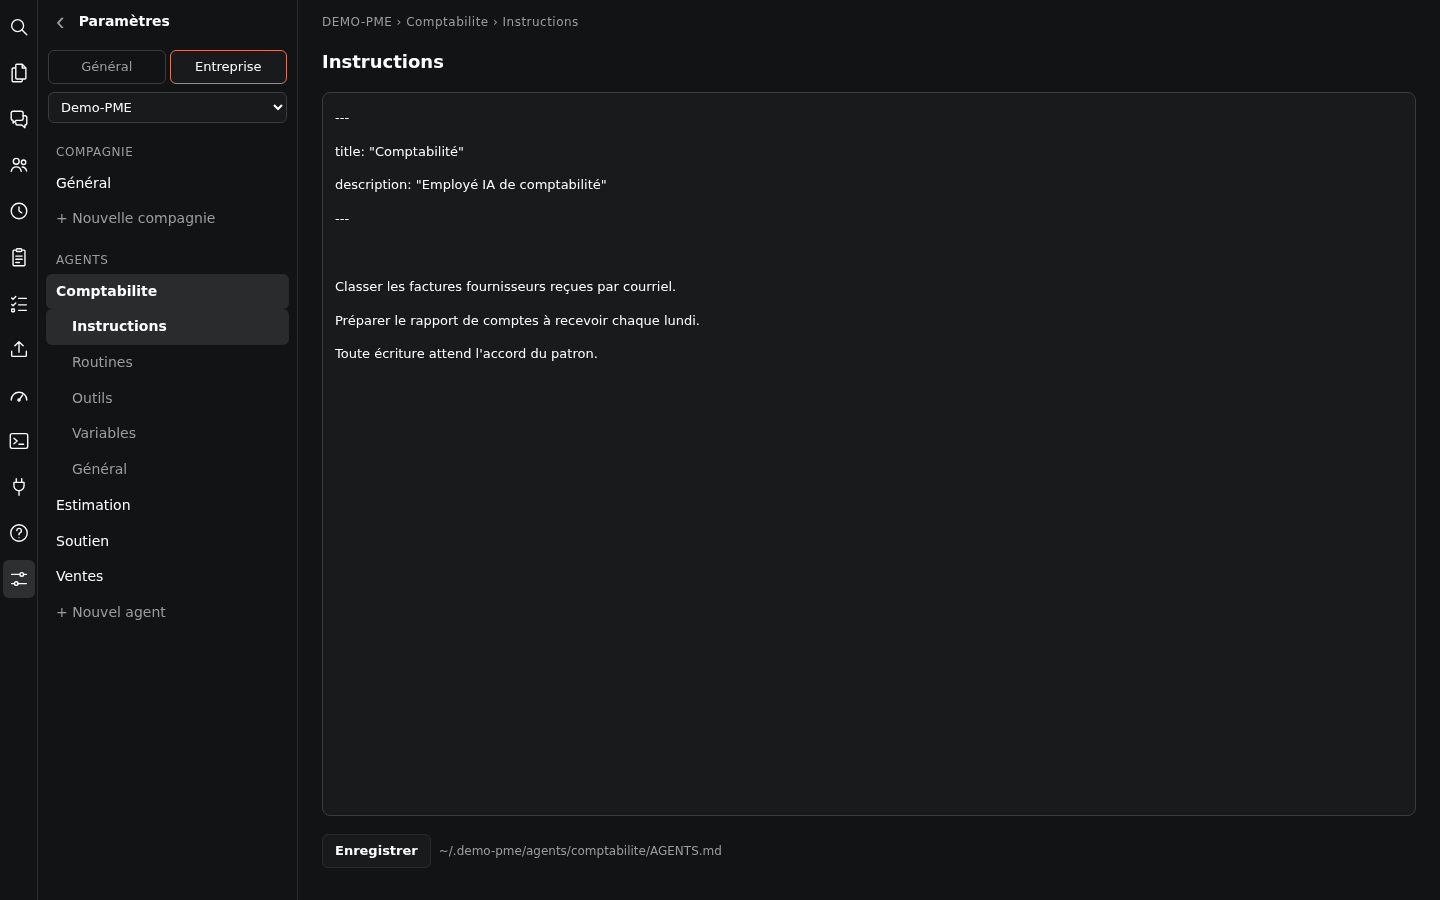This screenshot has height=900, width=1440.
Task: Open the upload icon in sidebar
Action: point(19,349)
